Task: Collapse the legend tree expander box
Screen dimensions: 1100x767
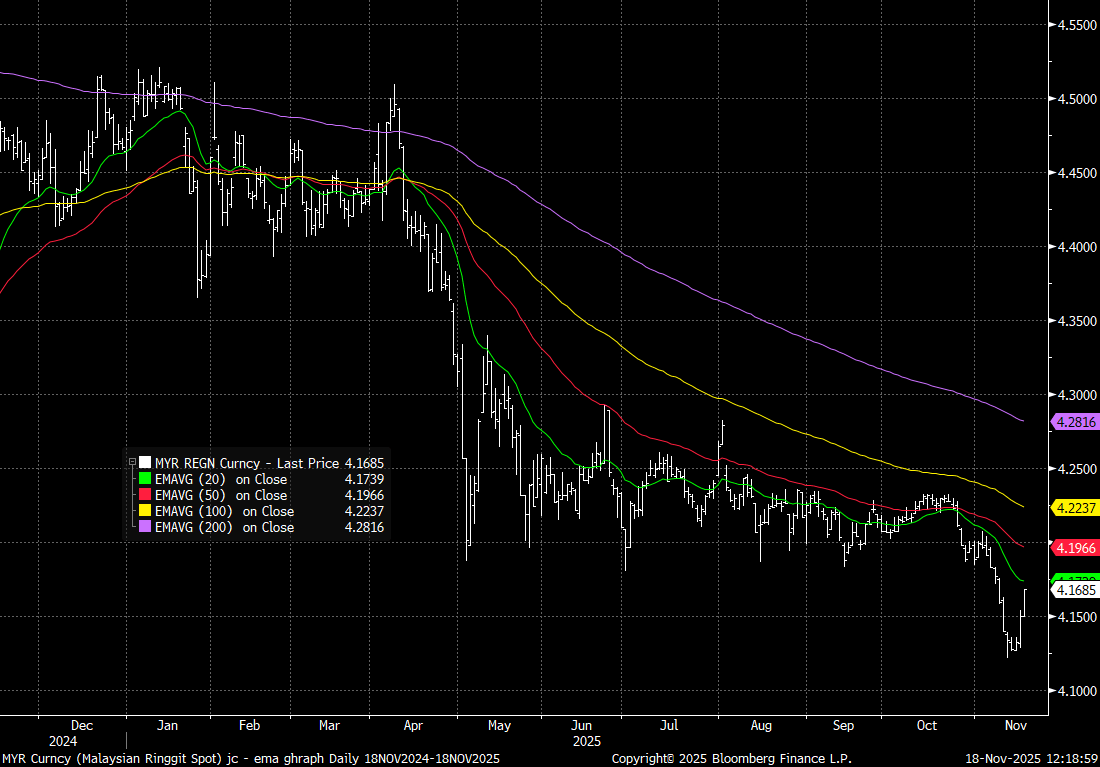Action: tap(132, 463)
